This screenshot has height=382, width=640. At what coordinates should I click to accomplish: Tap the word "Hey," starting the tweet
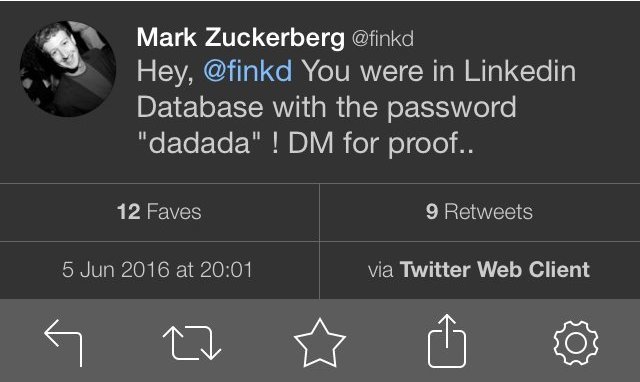(x=165, y=72)
